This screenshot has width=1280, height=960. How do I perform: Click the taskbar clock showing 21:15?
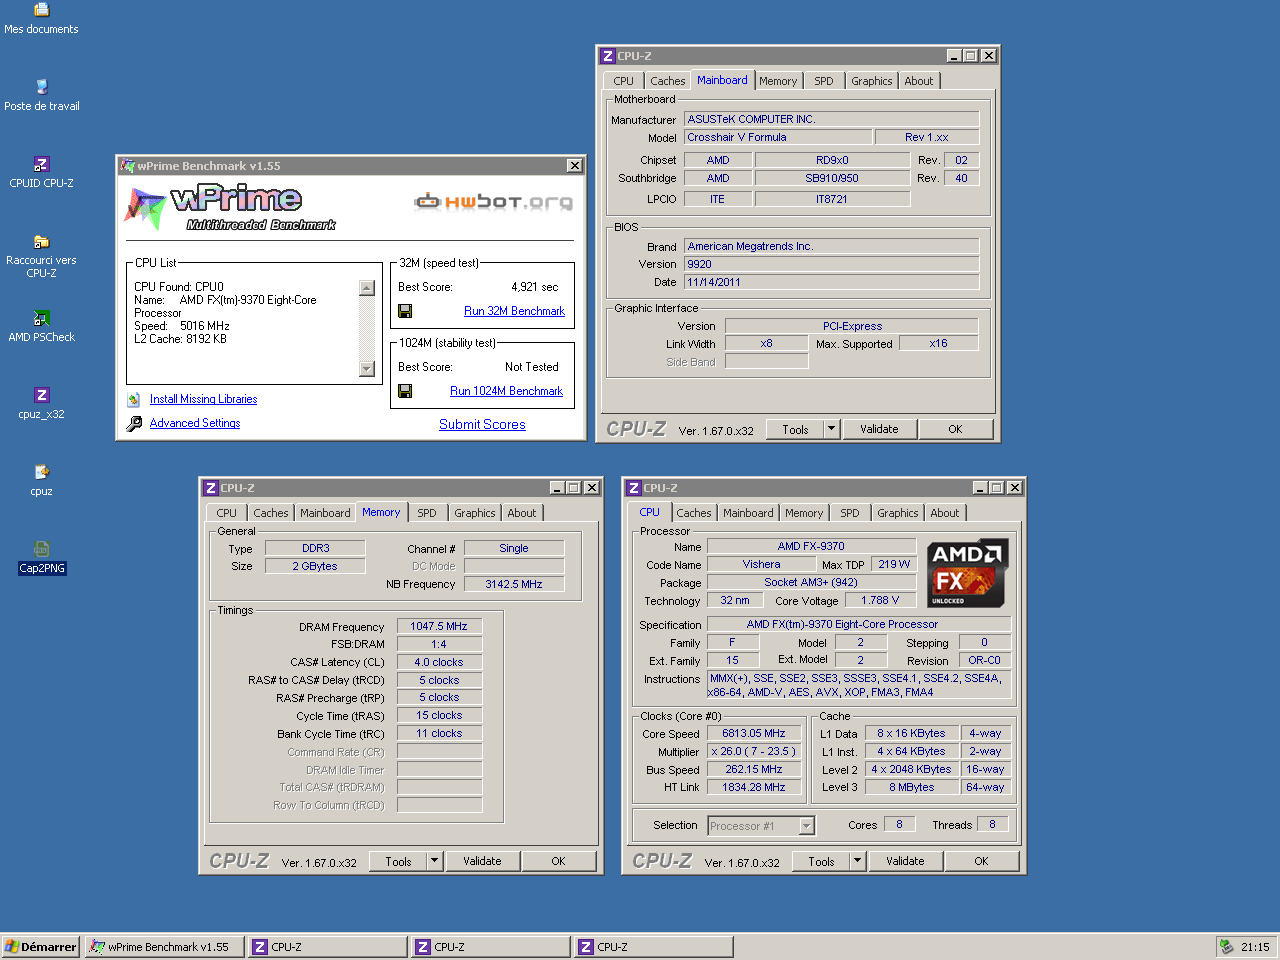tap(1254, 947)
